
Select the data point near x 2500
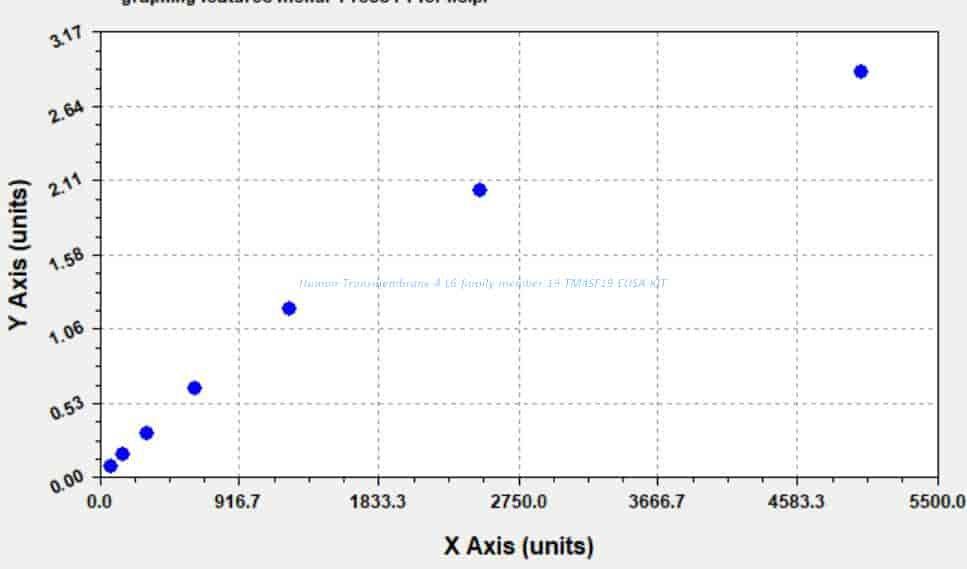pyautogui.click(x=479, y=190)
